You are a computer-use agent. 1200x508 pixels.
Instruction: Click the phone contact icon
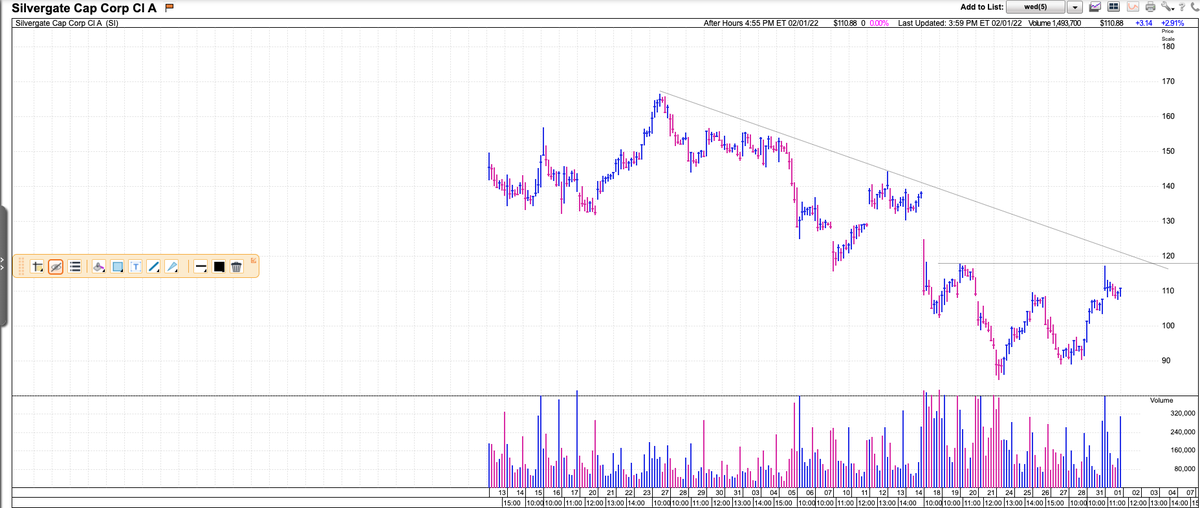1193,7
